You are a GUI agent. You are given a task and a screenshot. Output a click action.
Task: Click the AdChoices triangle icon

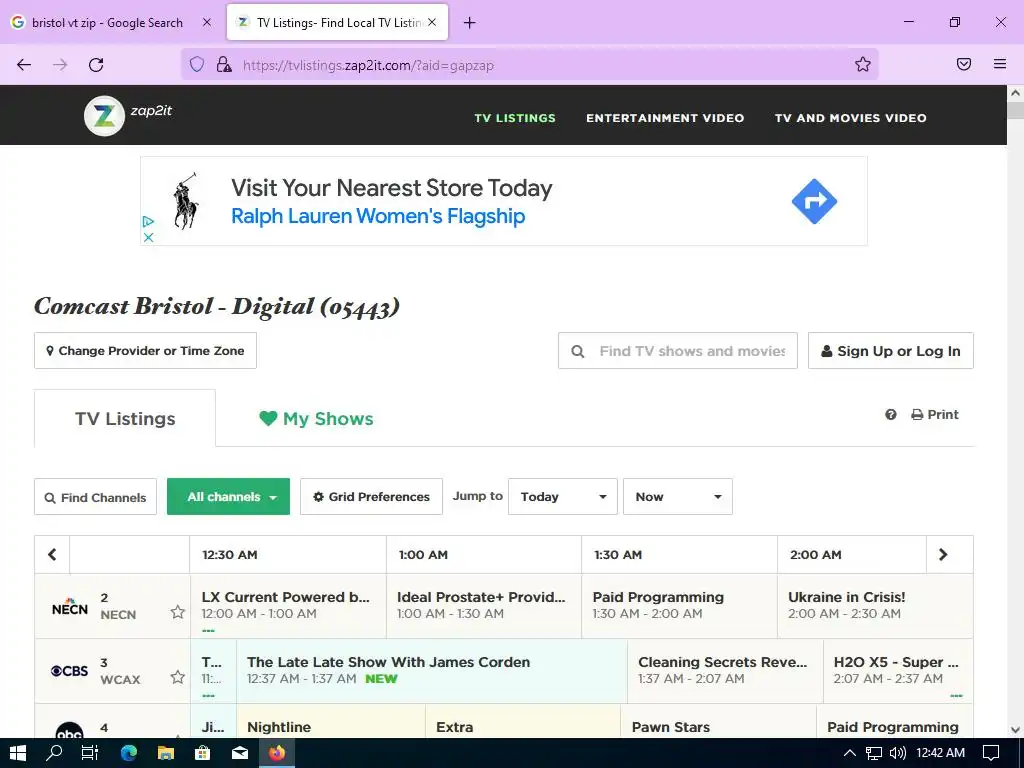[x=148, y=222]
